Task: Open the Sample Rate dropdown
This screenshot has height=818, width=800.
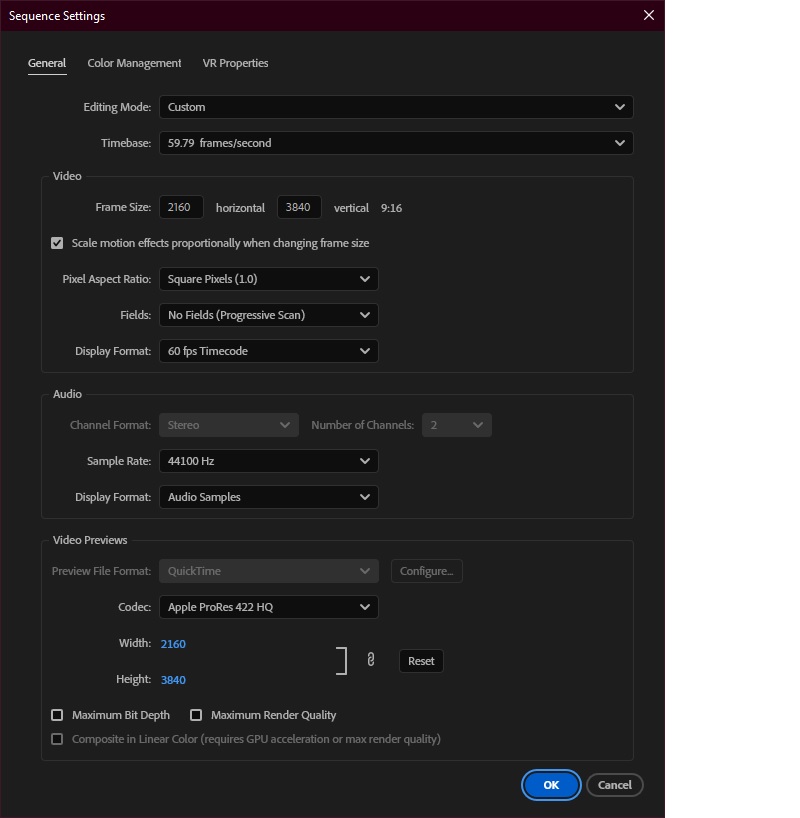Action: (x=268, y=461)
